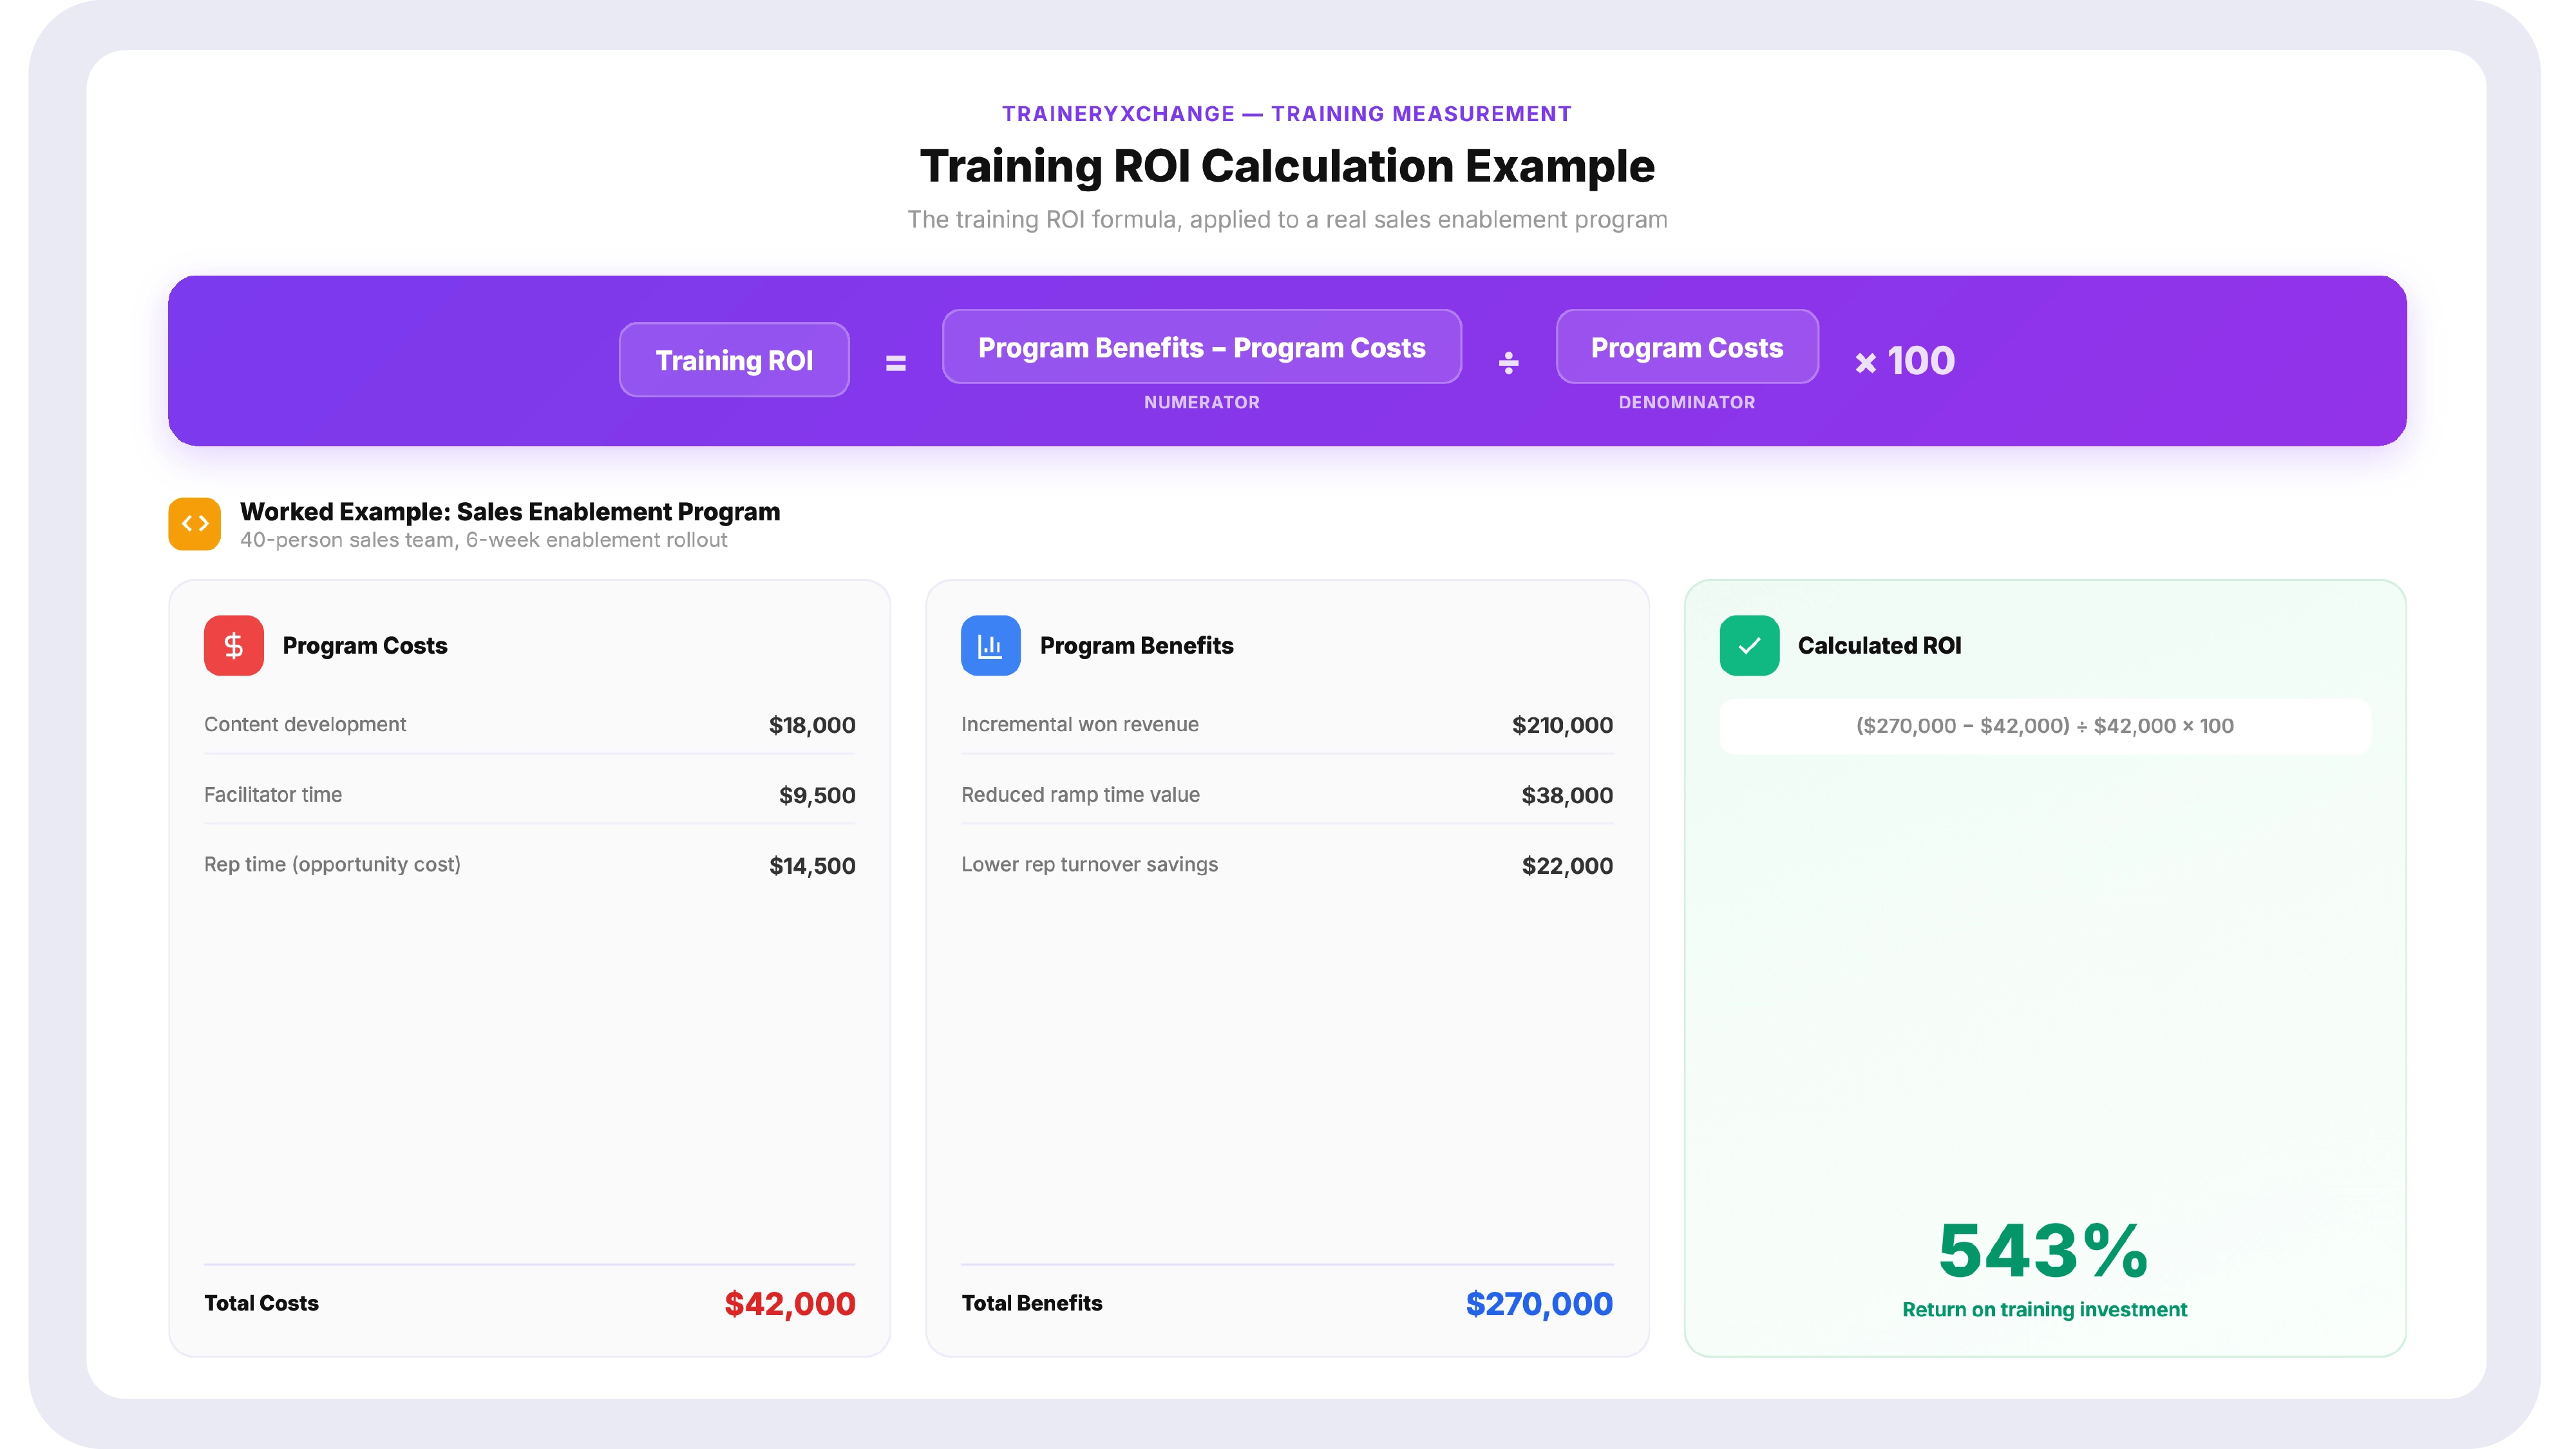
Task: Click the Return on training investment caption
Action: (2044, 1309)
